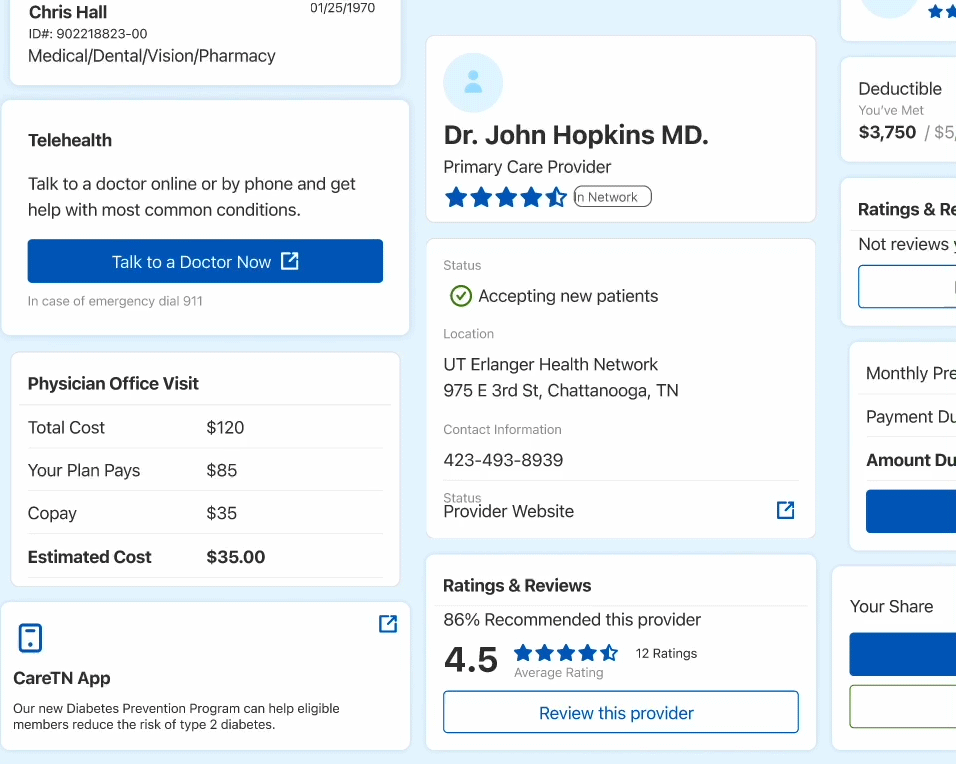
Task: Click the In Network badge
Action: pos(612,197)
